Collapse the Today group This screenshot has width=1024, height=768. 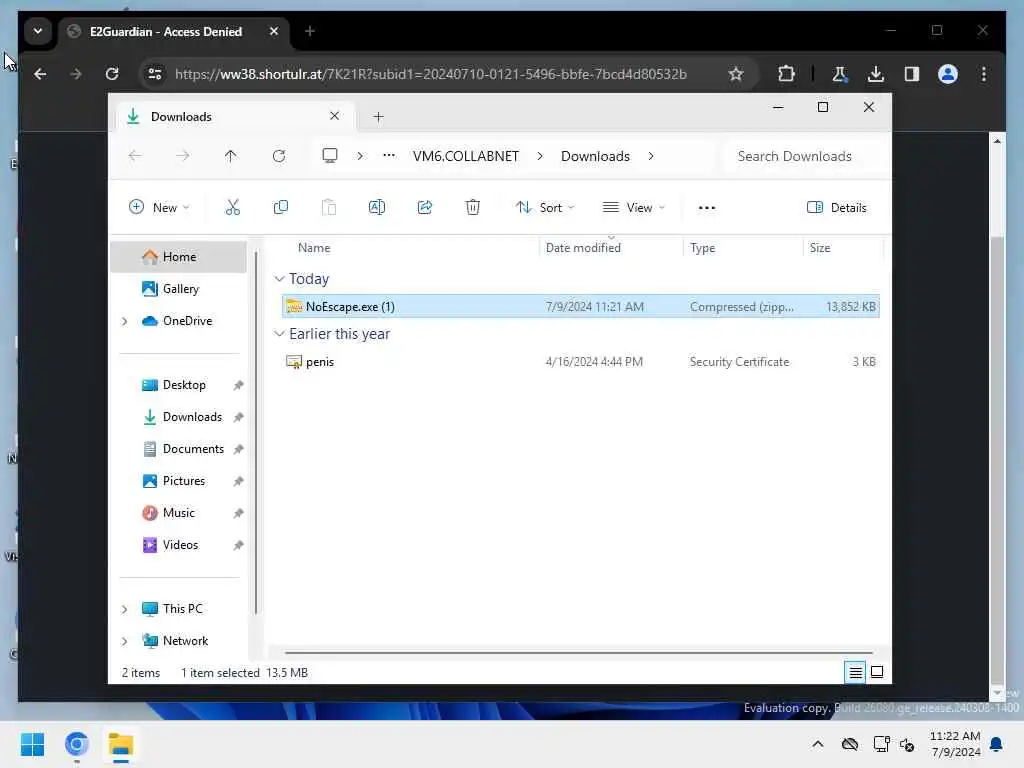(x=279, y=279)
